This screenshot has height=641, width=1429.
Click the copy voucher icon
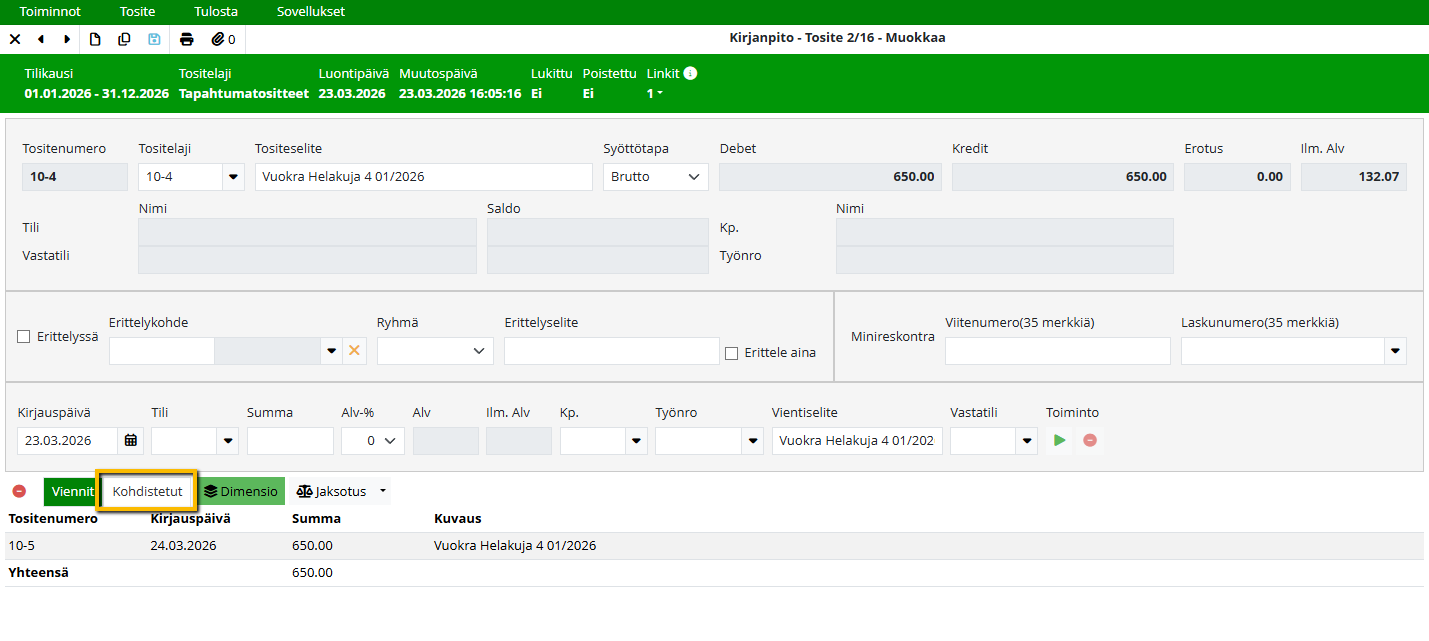[124, 40]
